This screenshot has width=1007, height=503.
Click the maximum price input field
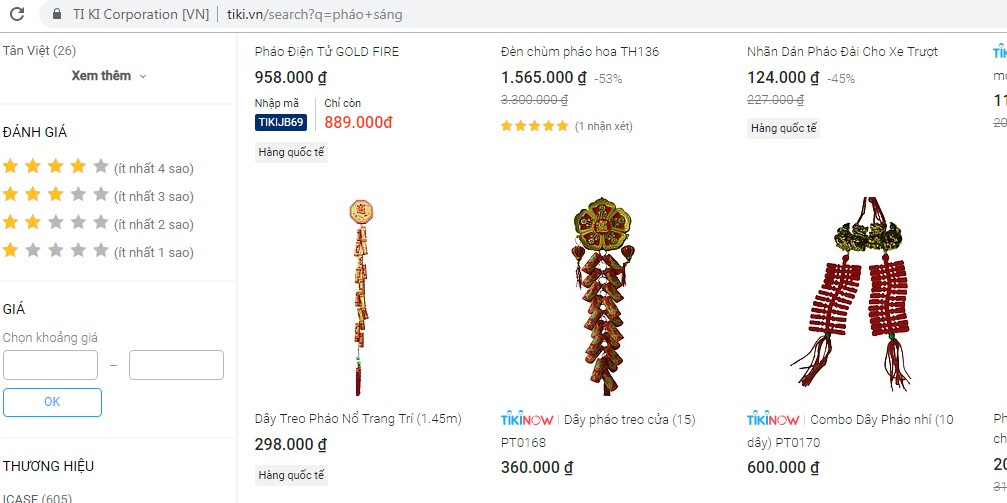click(x=177, y=365)
